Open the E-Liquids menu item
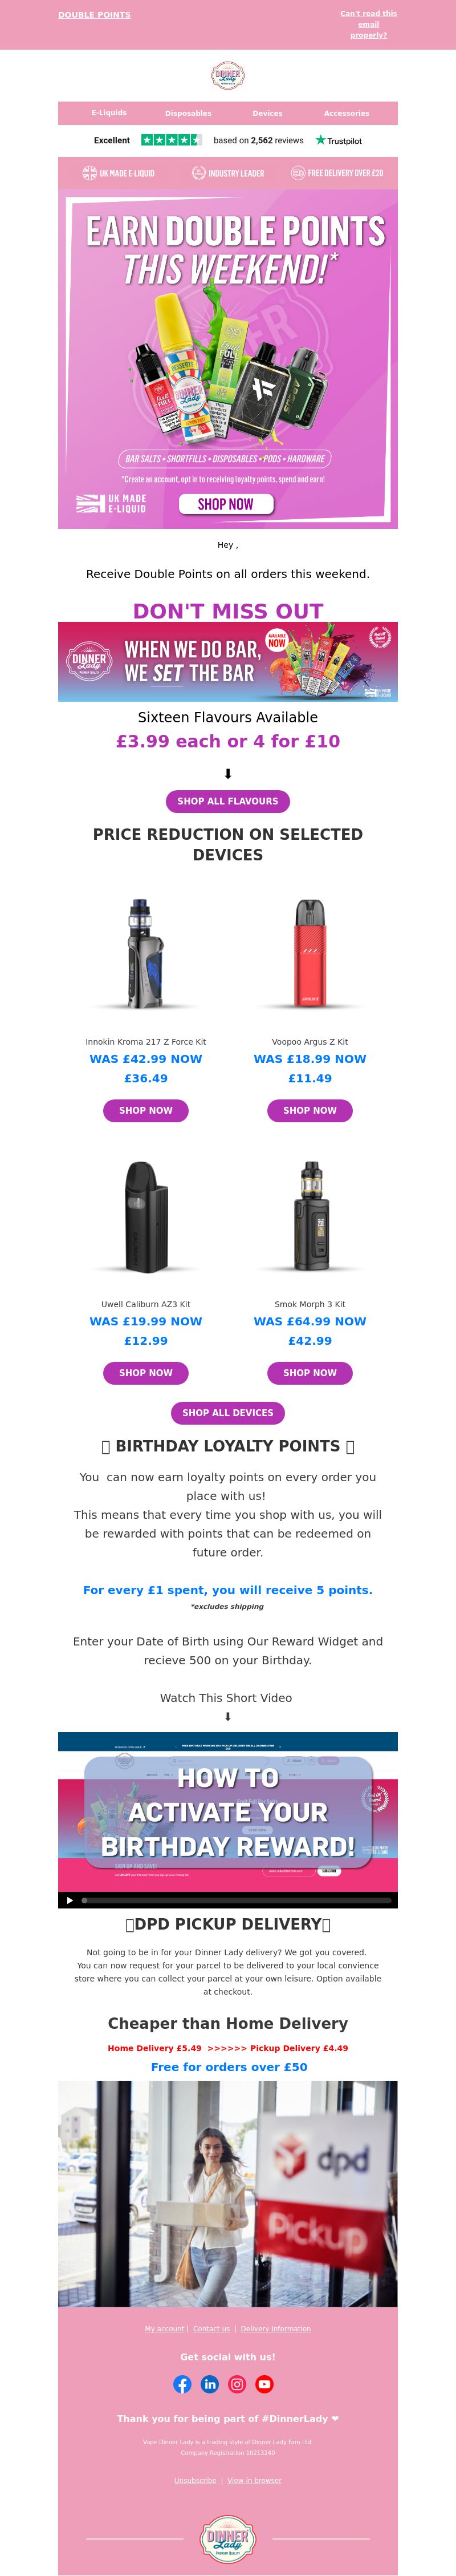 click(109, 113)
